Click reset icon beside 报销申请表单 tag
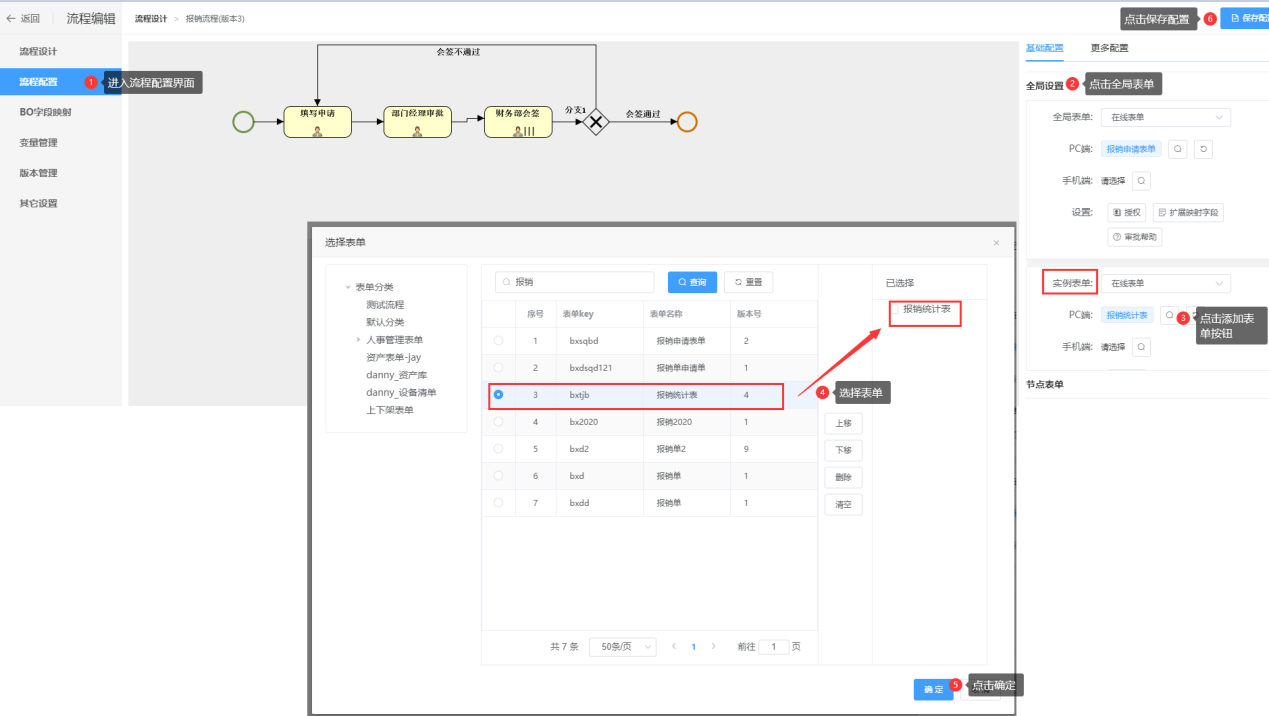Screen dimensions: 1269x716 (x=1204, y=149)
